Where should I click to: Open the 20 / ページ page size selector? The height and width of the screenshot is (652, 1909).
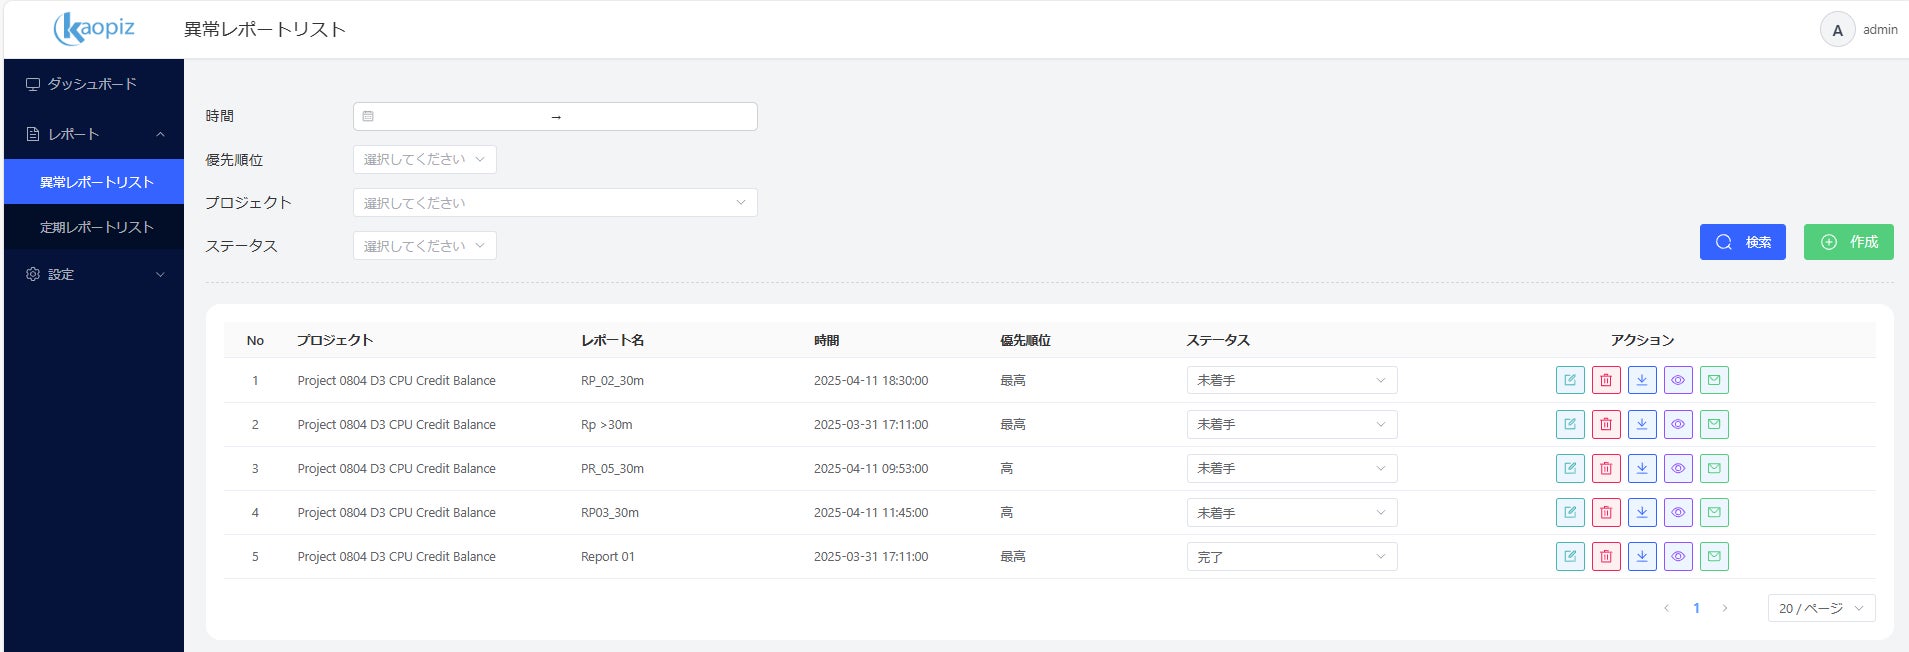[1821, 608]
